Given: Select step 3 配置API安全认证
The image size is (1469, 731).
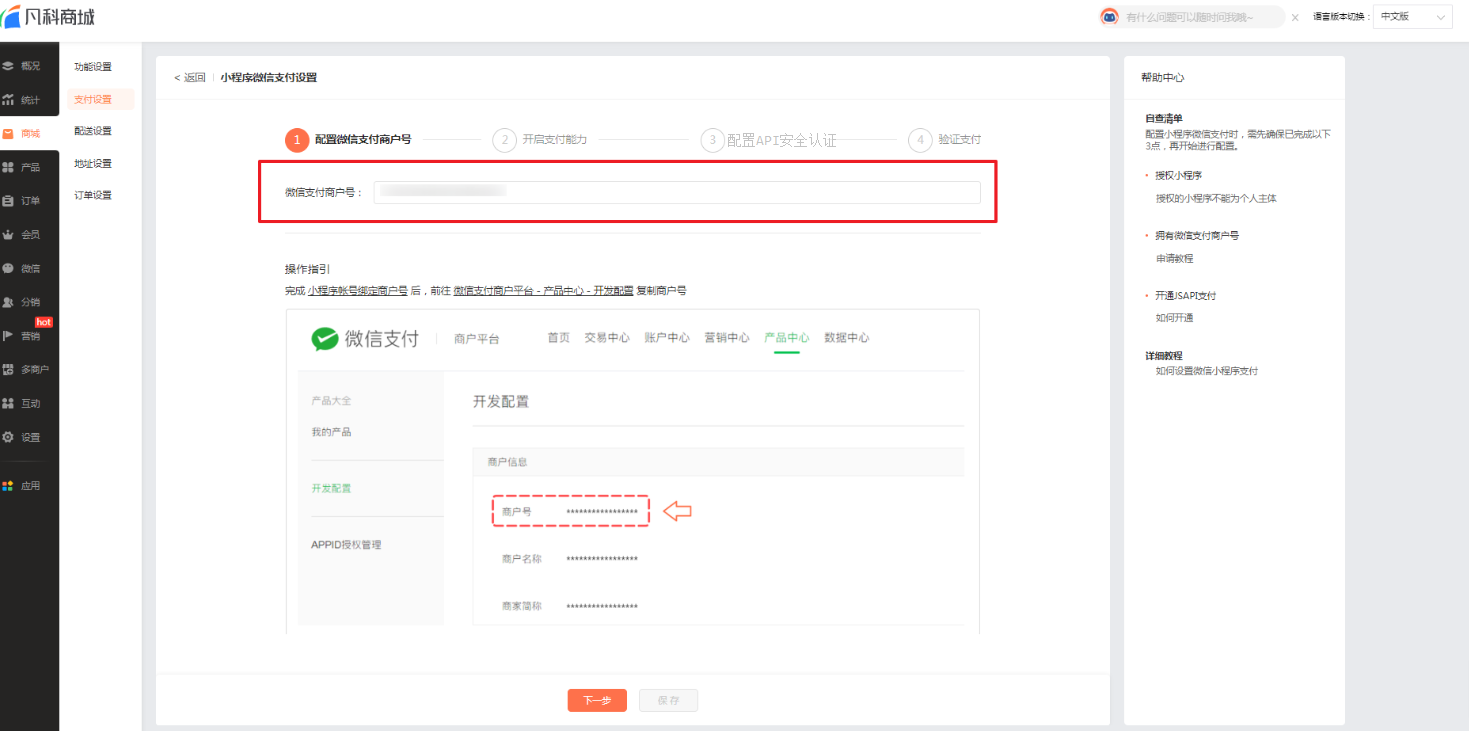Looking at the screenshot, I should [769, 140].
